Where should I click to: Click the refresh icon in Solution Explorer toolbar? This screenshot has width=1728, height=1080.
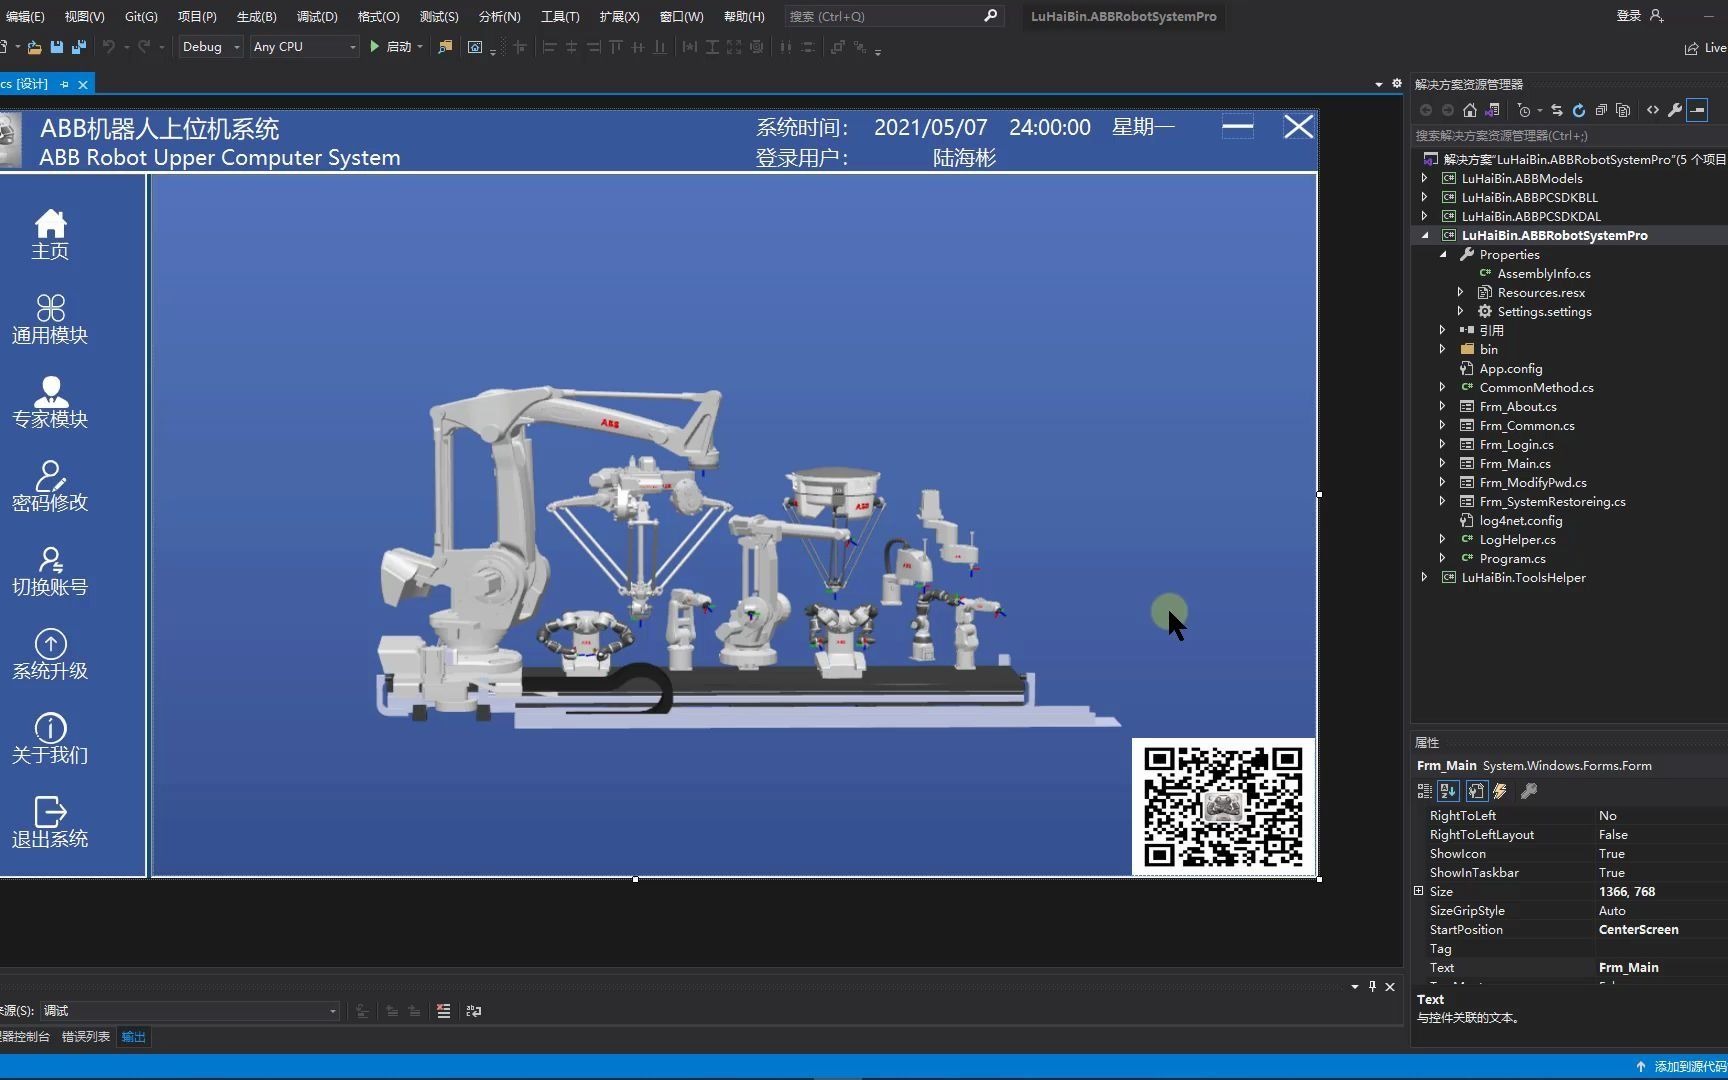coord(1579,110)
